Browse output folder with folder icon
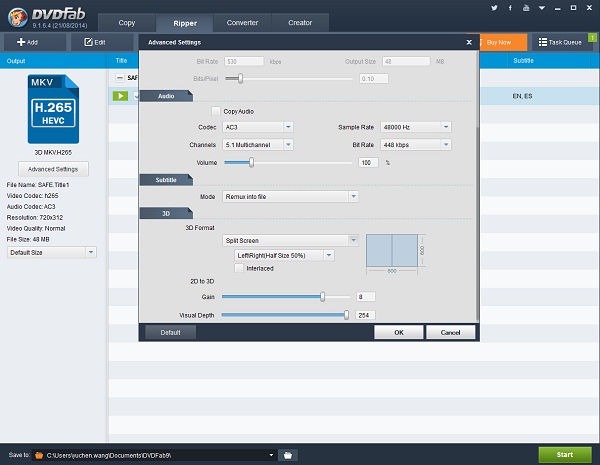Screen dimensions: 600x465 [x=288, y=455]
